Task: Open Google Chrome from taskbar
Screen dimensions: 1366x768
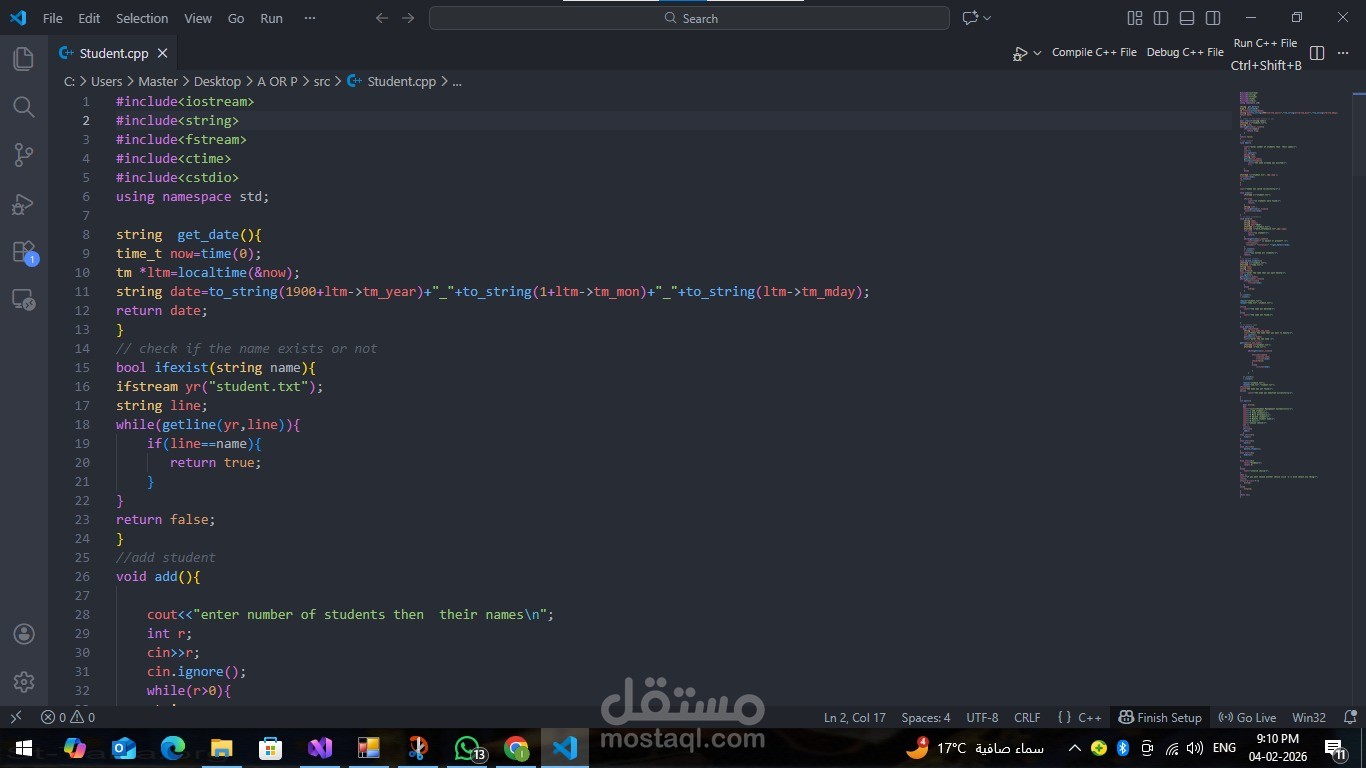Action: click(x=516, y=748)
